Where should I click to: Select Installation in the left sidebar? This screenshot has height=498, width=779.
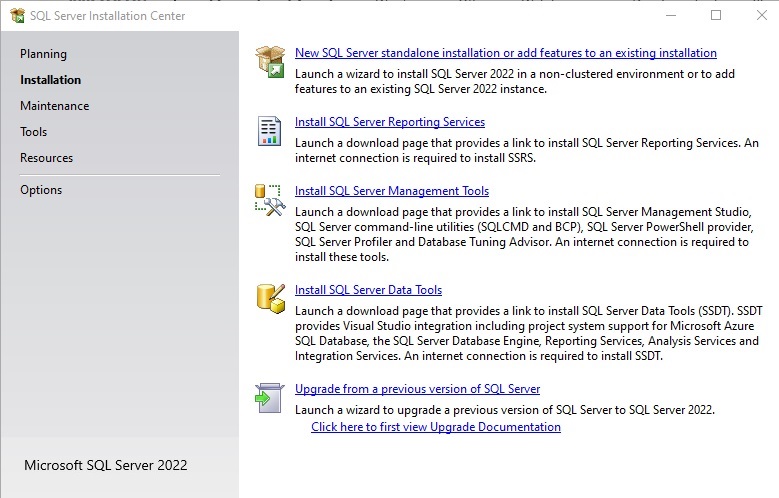pos(51,80)
